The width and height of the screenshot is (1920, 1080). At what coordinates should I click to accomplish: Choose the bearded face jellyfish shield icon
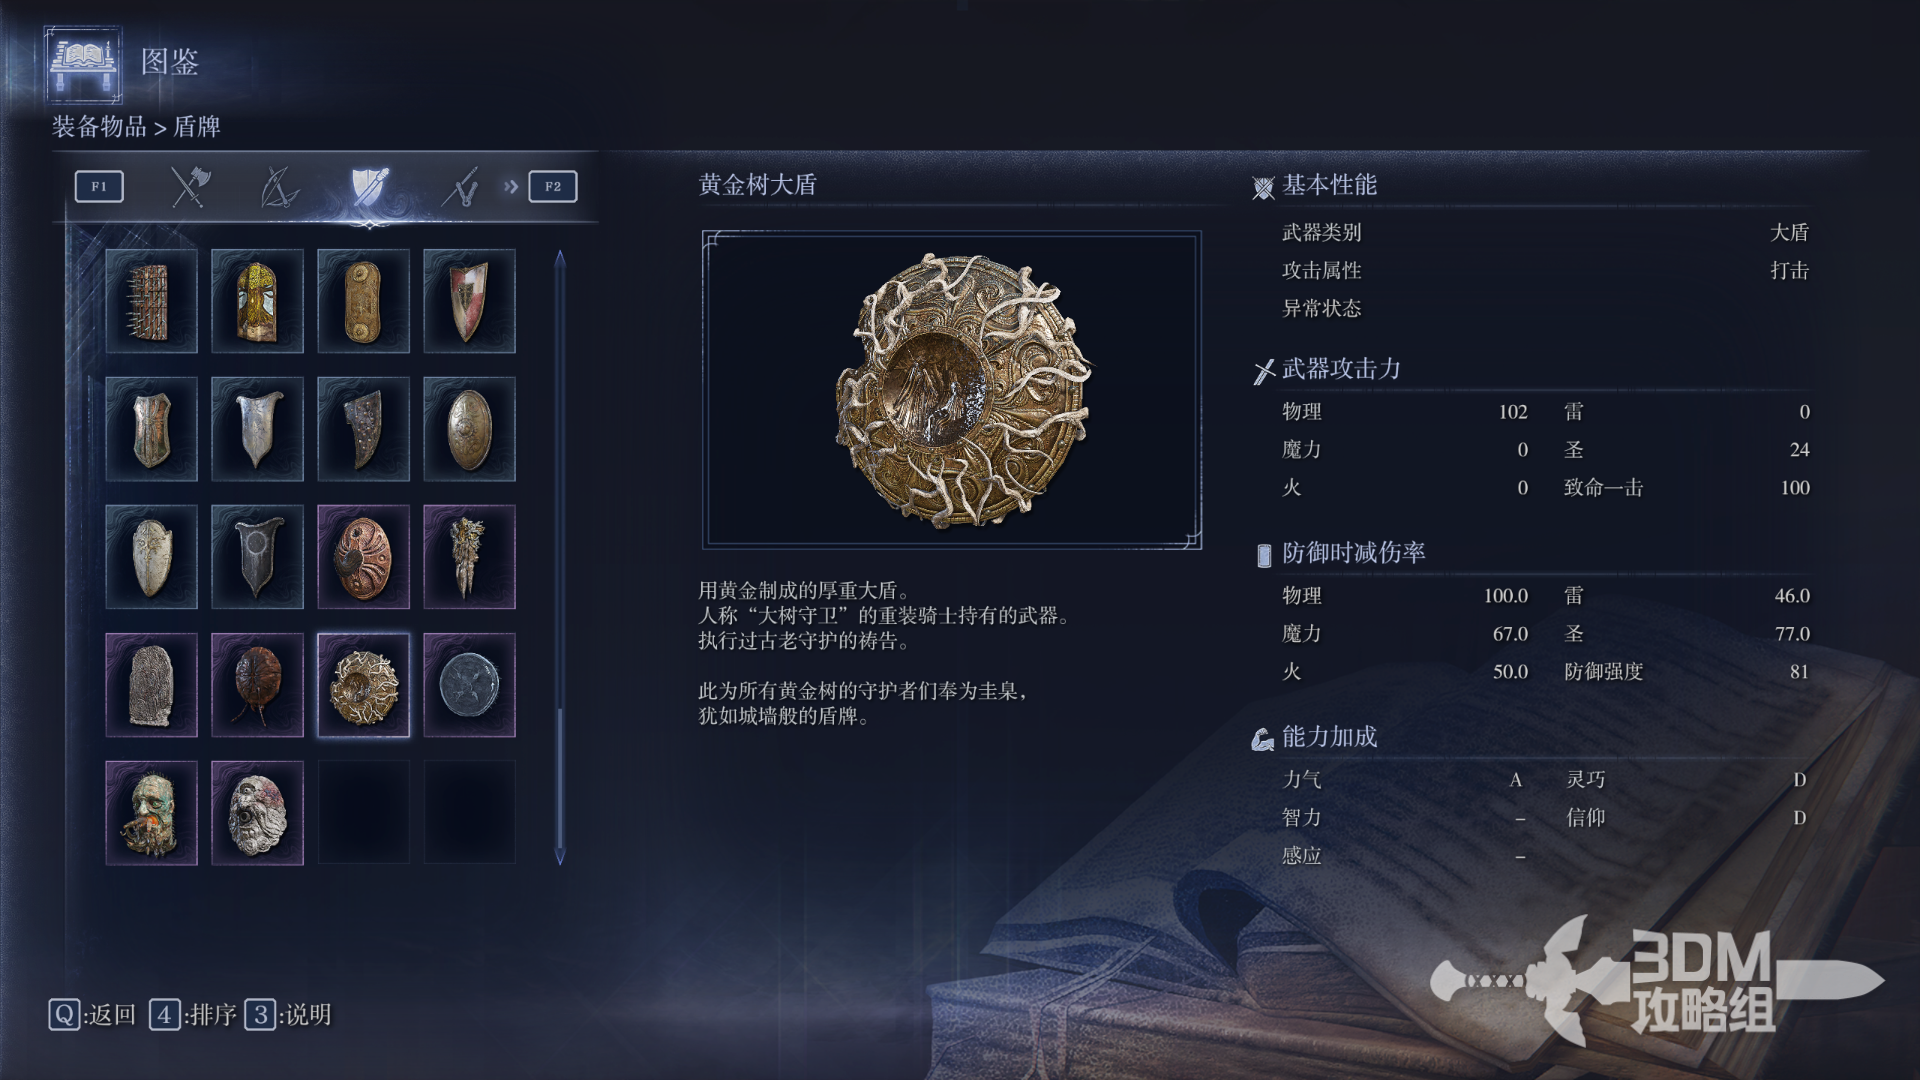click(x=151, y=813)
